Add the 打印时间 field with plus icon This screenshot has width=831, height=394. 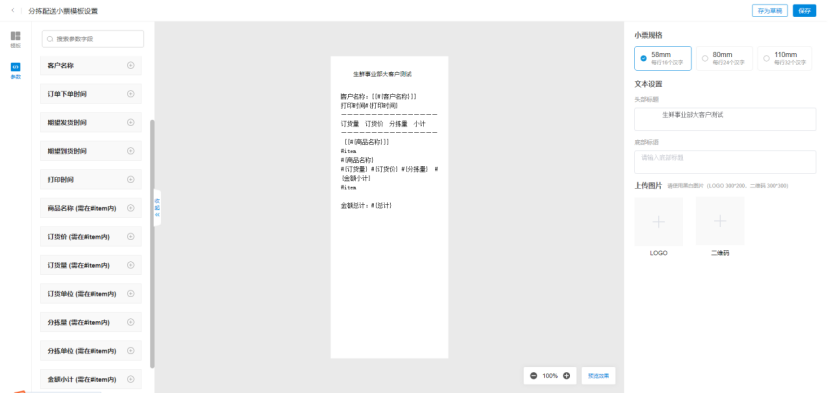pyautogui.click(x=130, y=180)
